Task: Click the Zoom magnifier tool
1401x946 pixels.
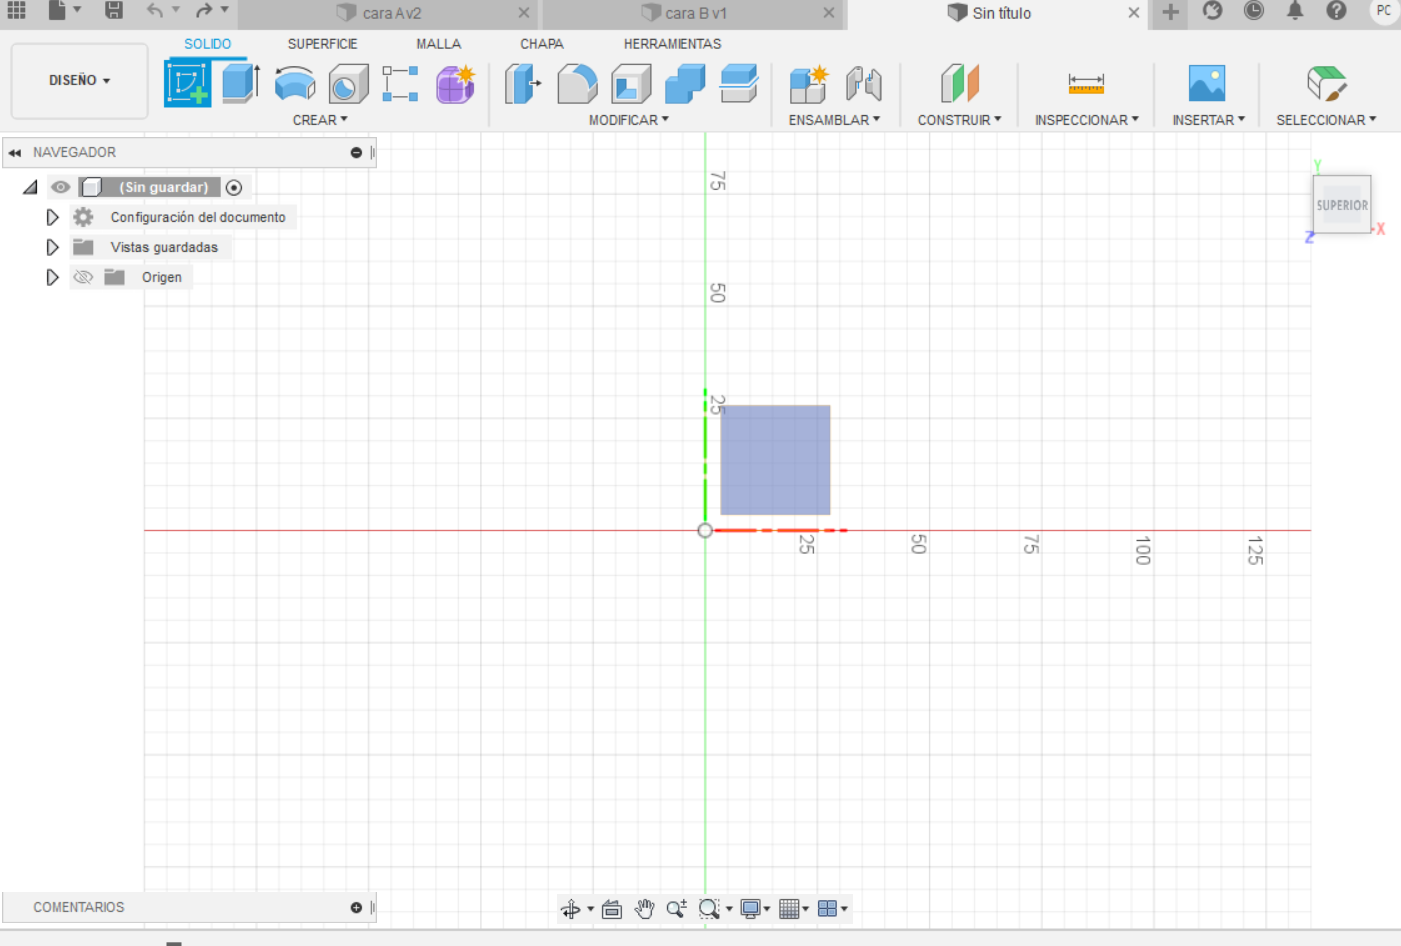Action: tap(676, 909)
